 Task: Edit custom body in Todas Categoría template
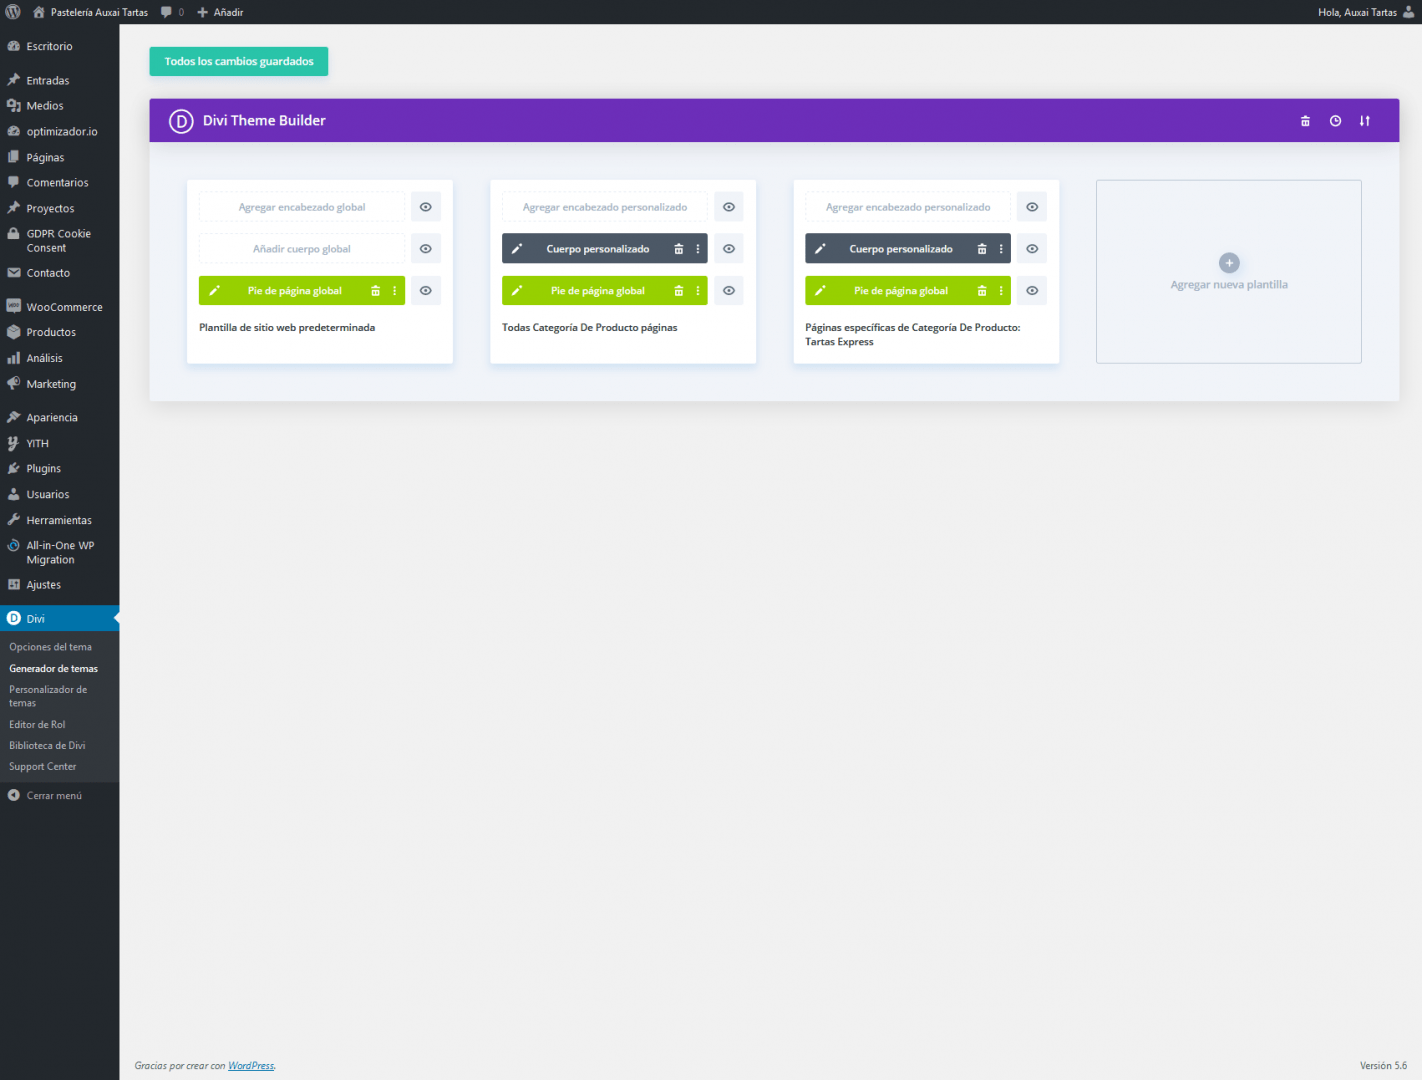pyautogui.click(x=517, y=249)
